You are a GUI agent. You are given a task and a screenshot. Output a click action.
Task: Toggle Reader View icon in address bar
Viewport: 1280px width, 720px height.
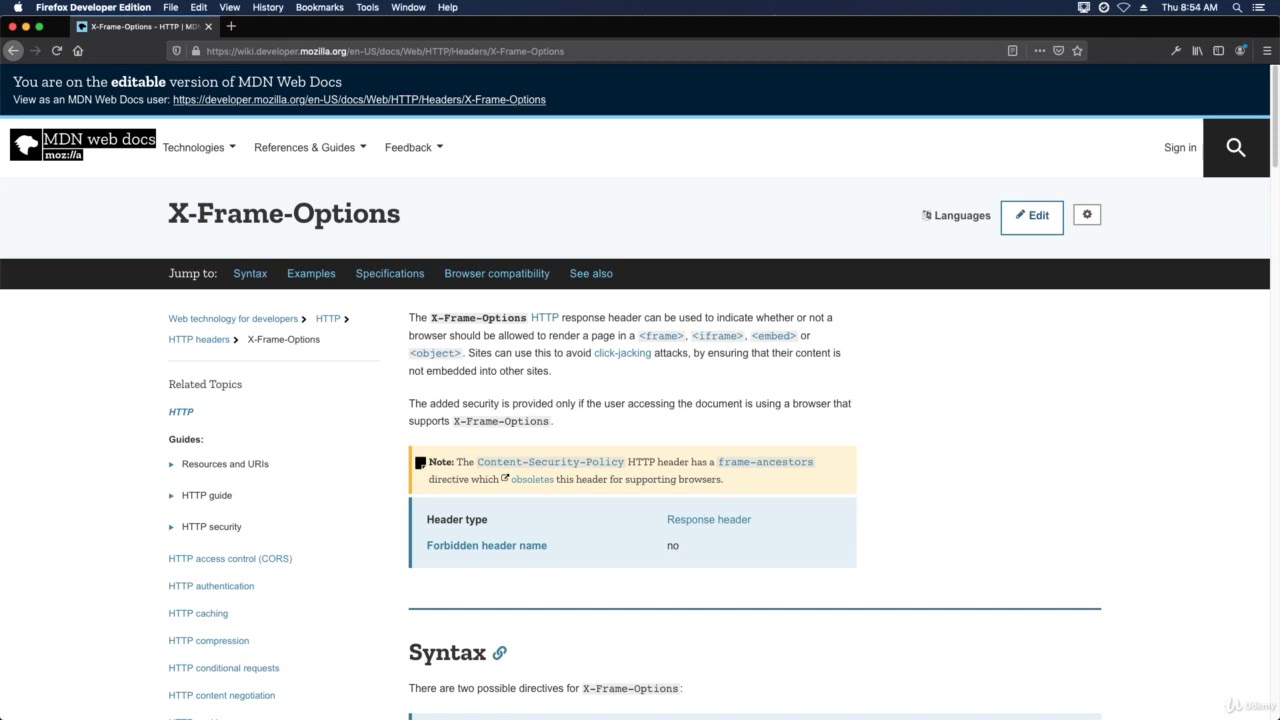click(1012, 51)
